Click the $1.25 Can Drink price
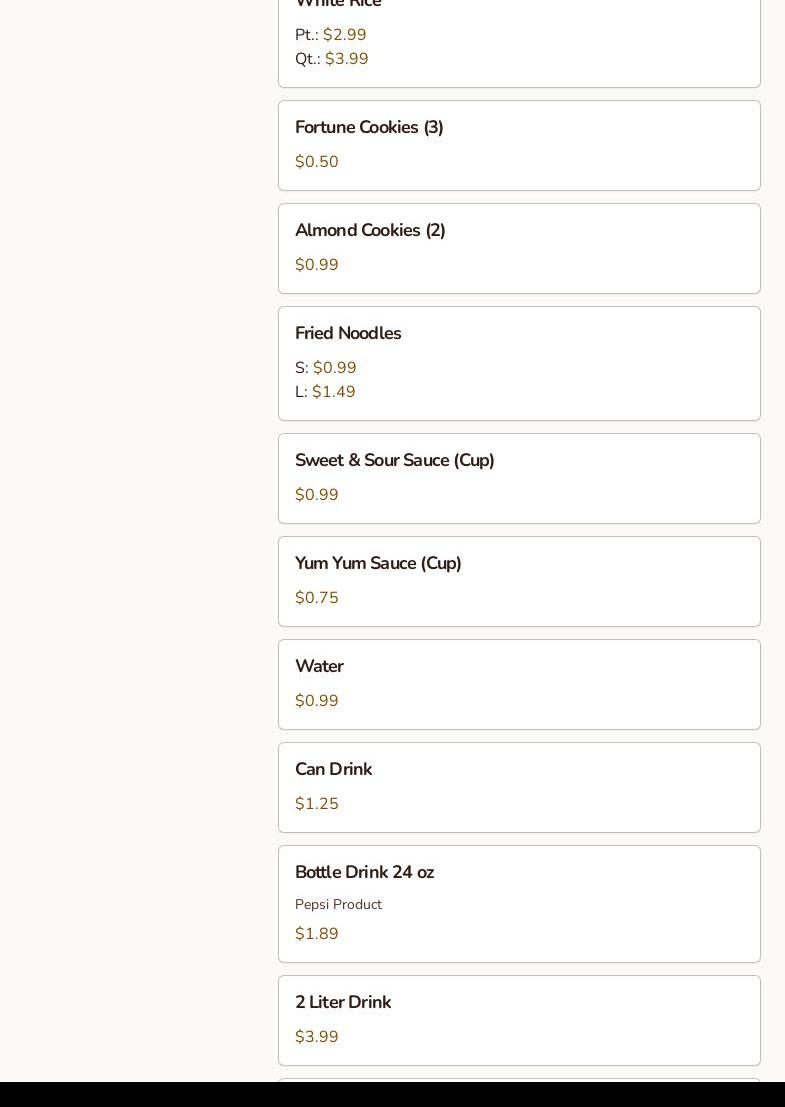785x1107 pixels. (x=317, y=804)
